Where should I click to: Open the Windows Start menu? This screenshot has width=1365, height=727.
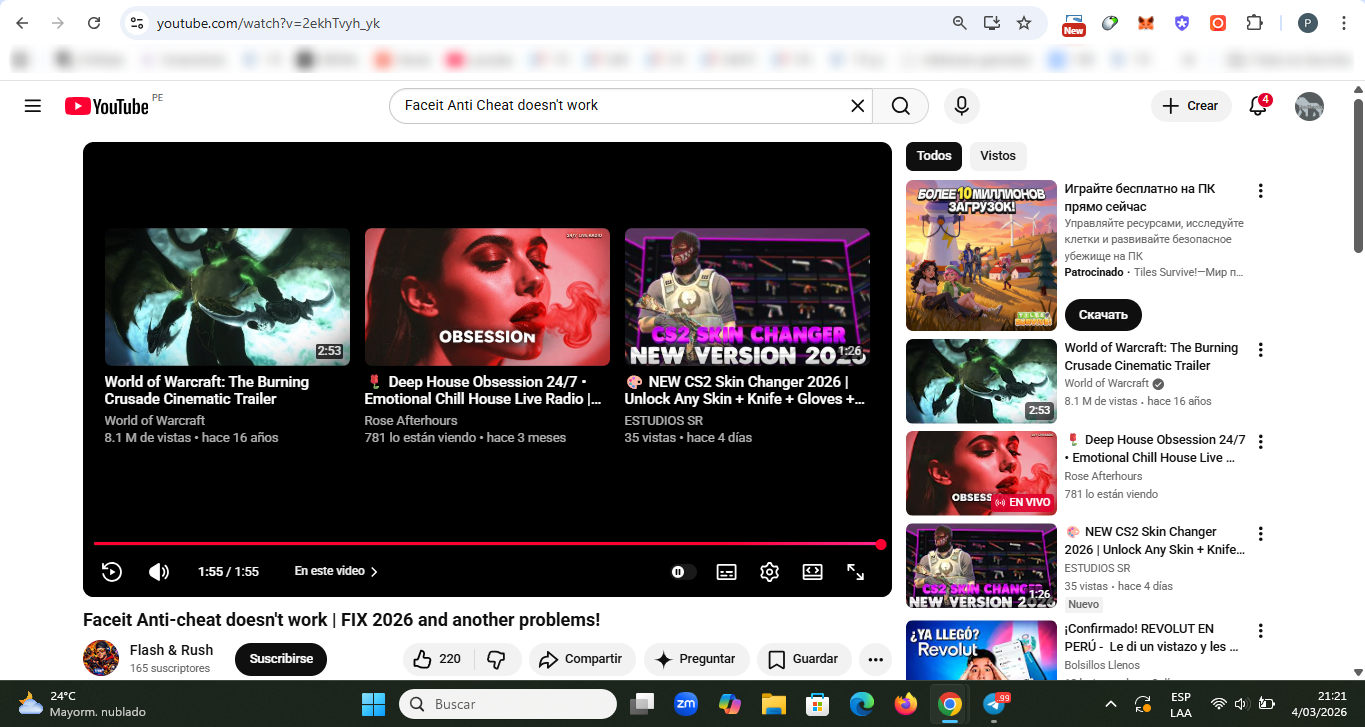(373, 704)
